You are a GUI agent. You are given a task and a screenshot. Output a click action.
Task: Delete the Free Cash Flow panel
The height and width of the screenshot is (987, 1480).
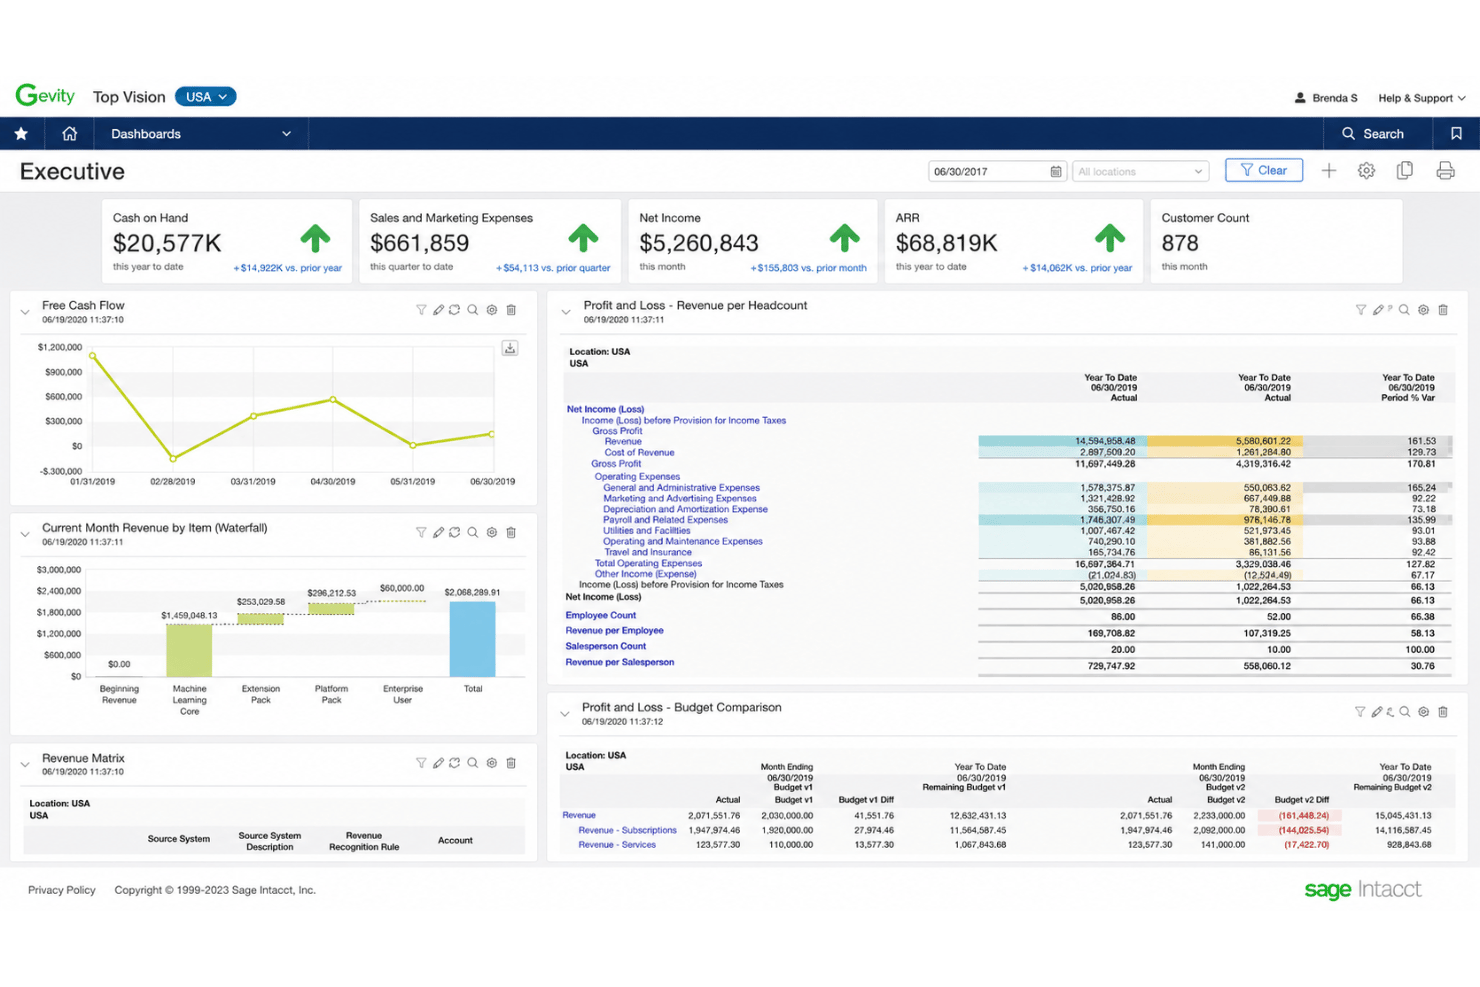[x=511, y=310]
